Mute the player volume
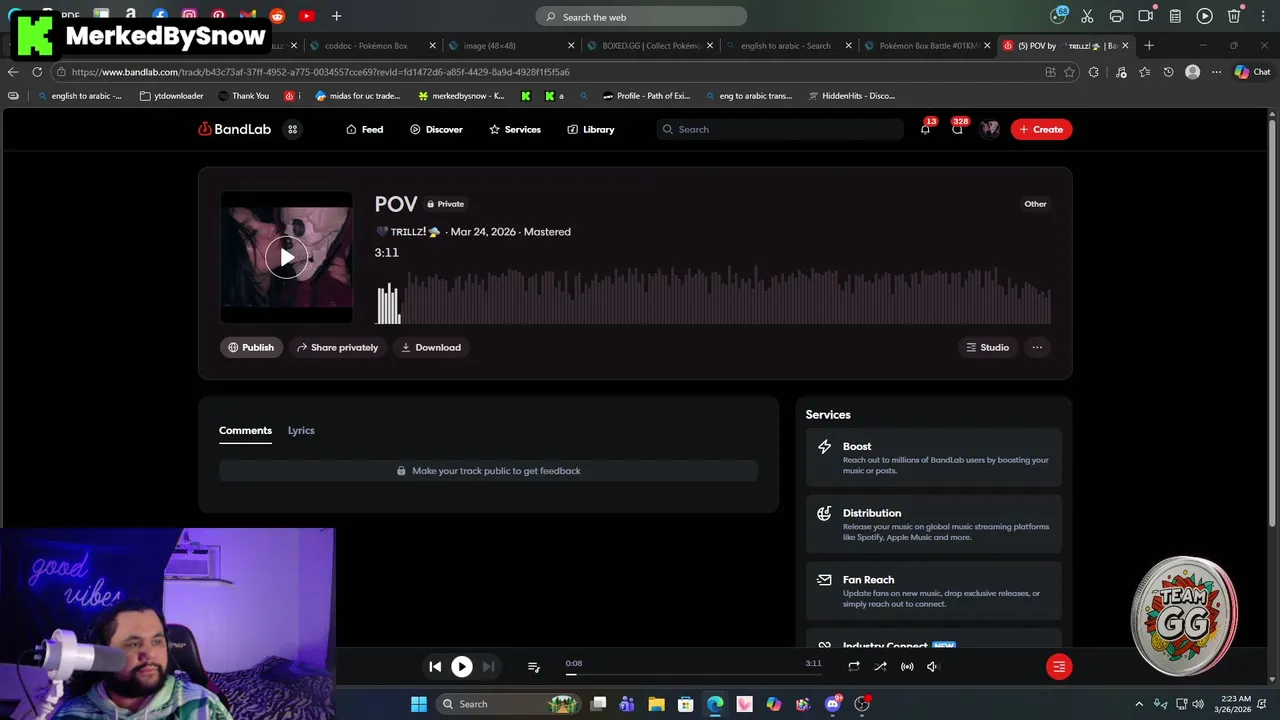 pyautogui.click(x=933, y=667)
